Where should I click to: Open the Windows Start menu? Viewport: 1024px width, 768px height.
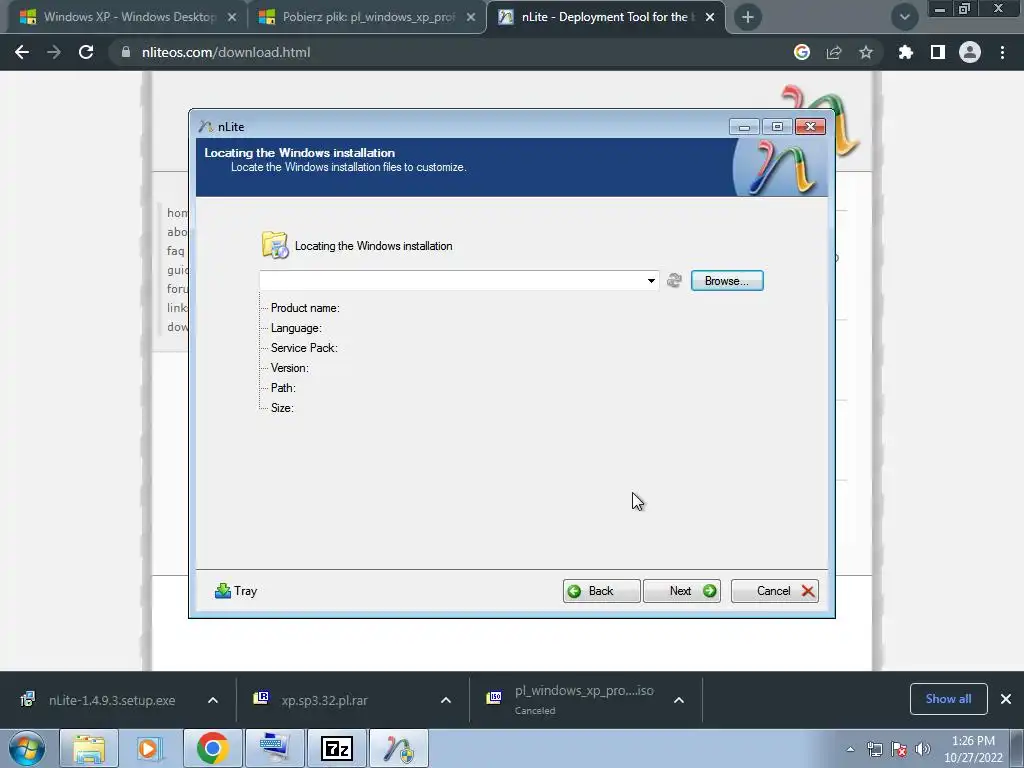[x=27, y=748]
